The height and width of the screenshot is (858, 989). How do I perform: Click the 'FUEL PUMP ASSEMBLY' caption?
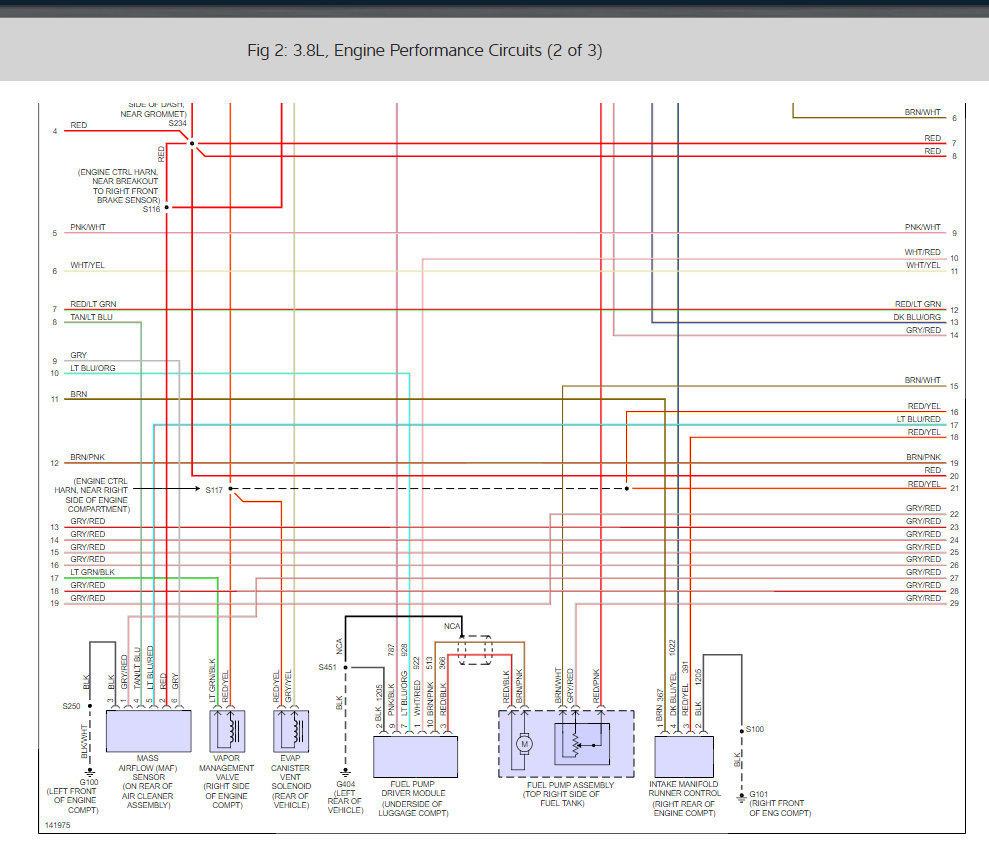click(570, 785)
